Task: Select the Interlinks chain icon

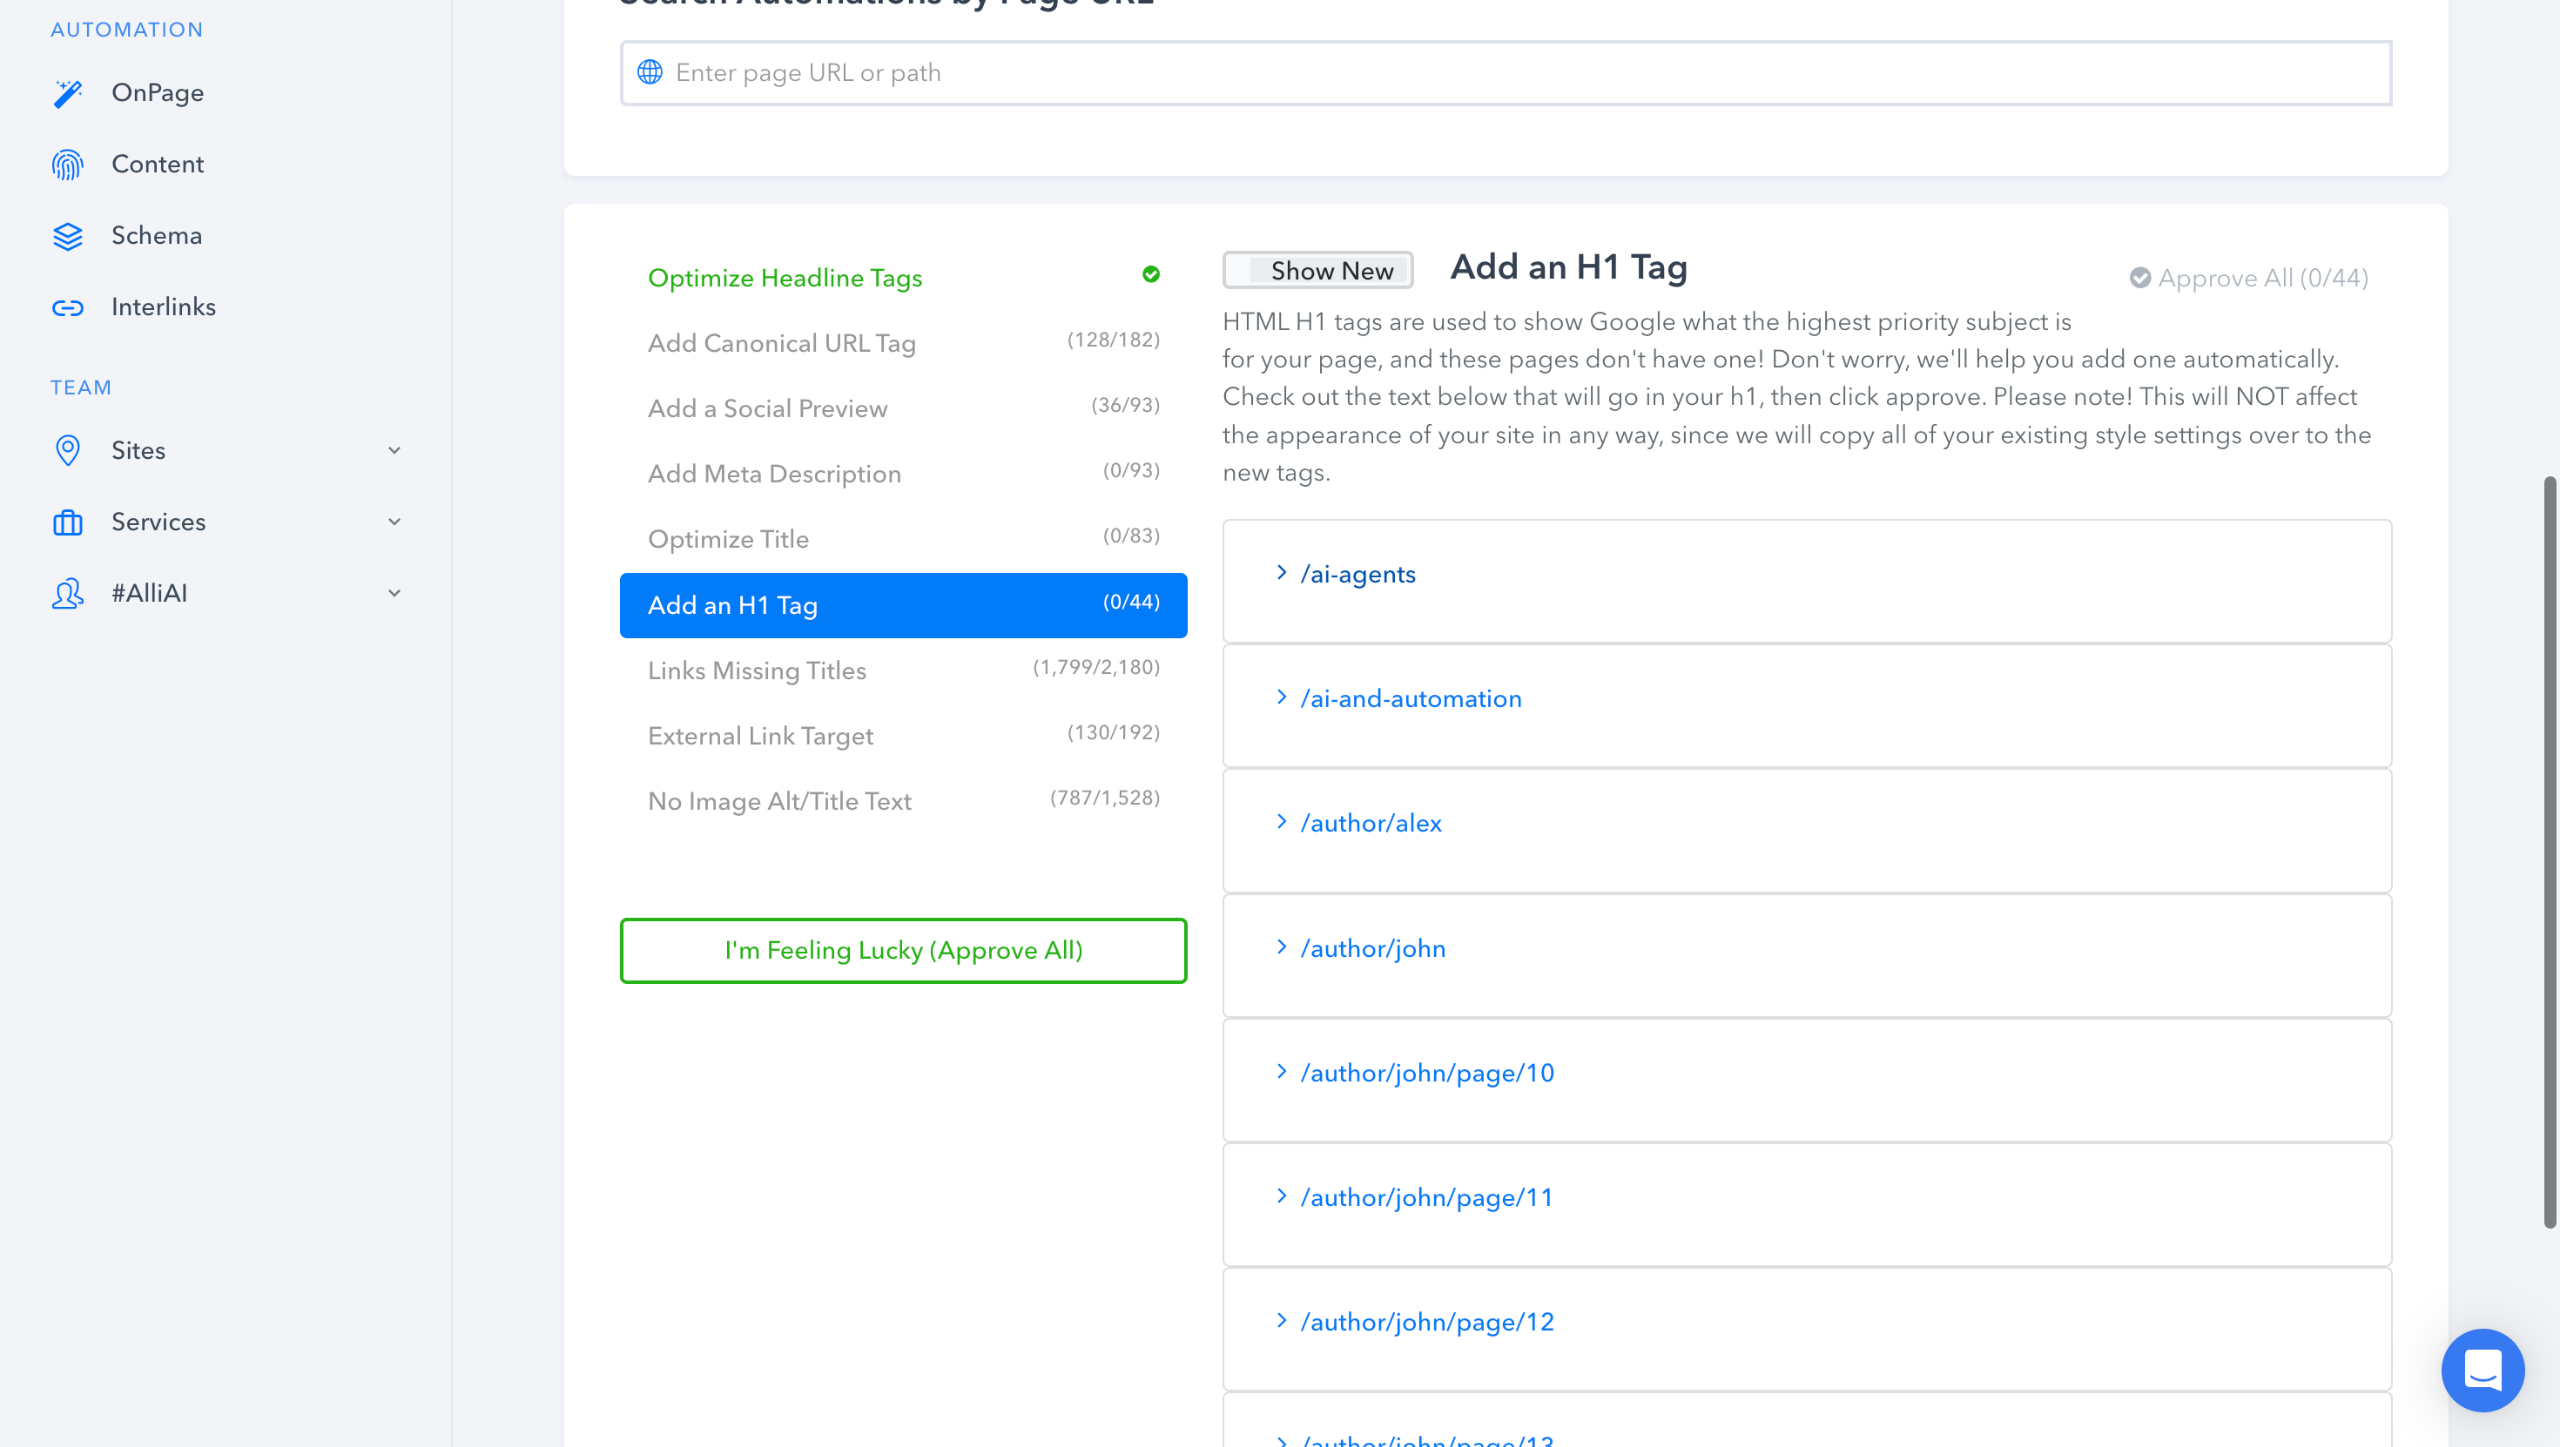Action: 67,307
